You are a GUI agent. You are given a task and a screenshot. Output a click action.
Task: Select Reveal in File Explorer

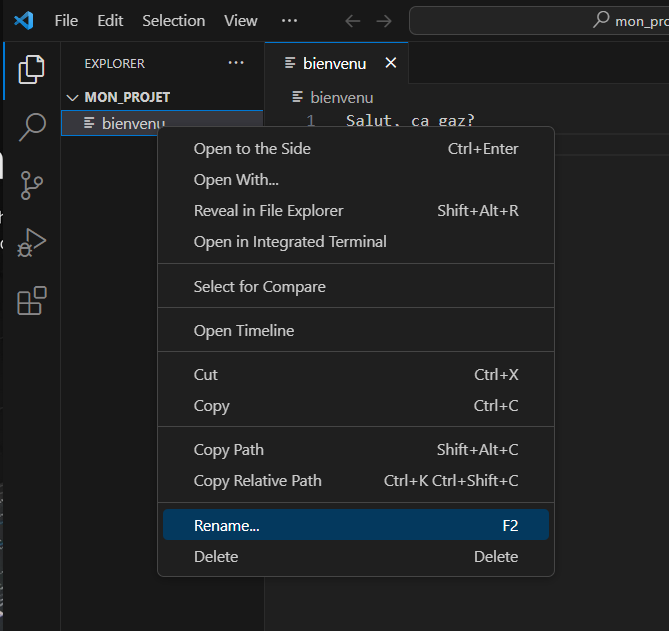coord(356,211)
